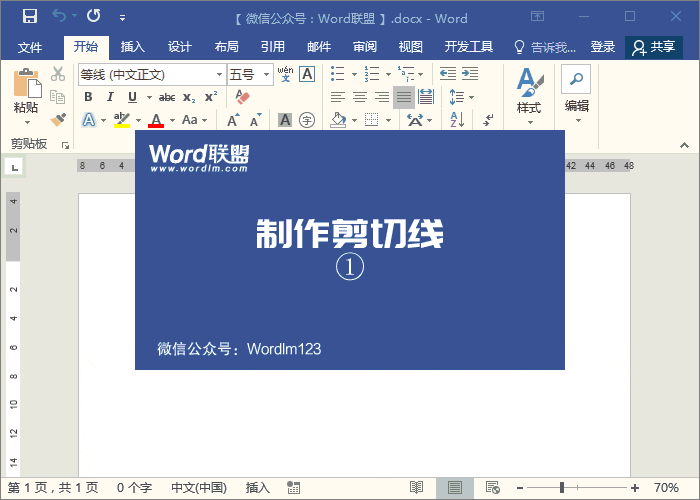Switch to the 布局 tab
The width and height of the screenshot is (700, 500).
(x=226, y=46)
